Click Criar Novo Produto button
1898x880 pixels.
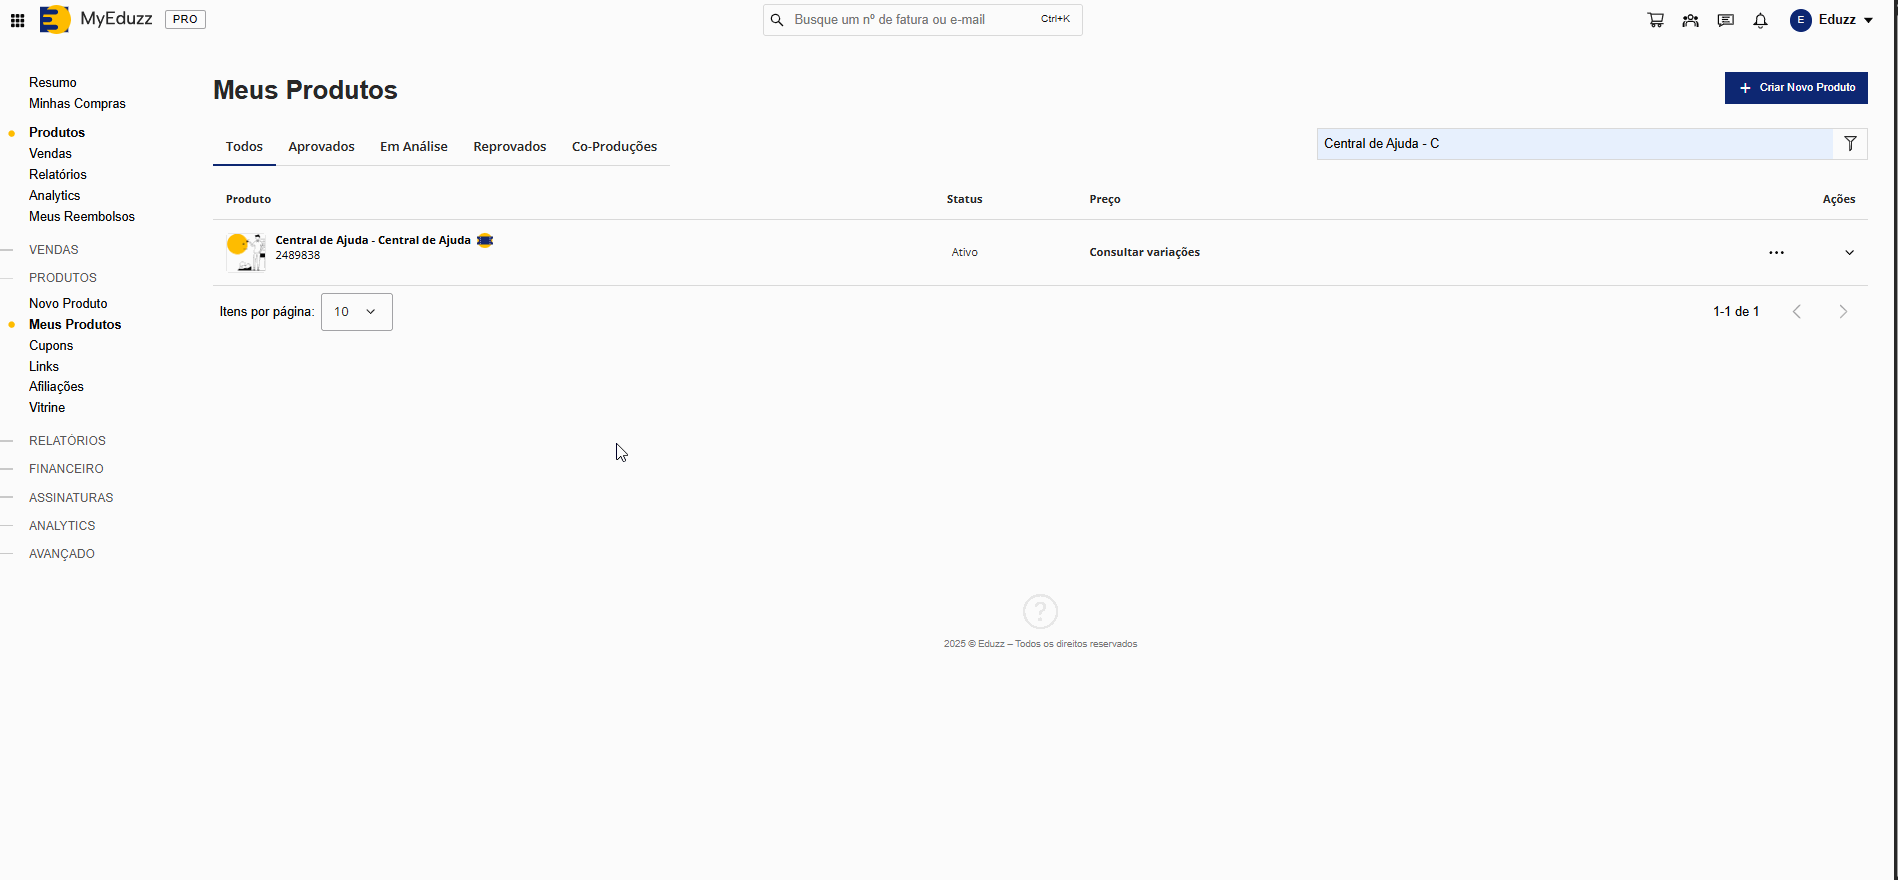(1795, 88)
